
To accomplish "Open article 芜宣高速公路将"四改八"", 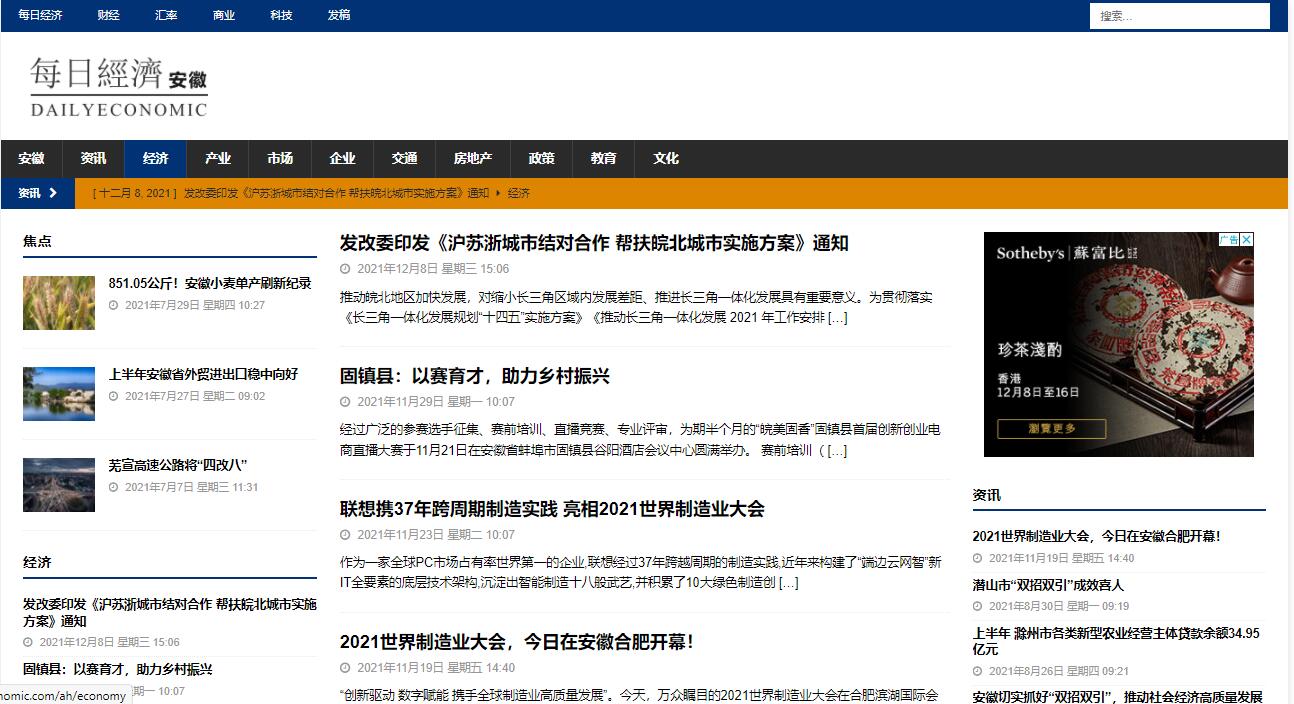I will pos(178,465).
